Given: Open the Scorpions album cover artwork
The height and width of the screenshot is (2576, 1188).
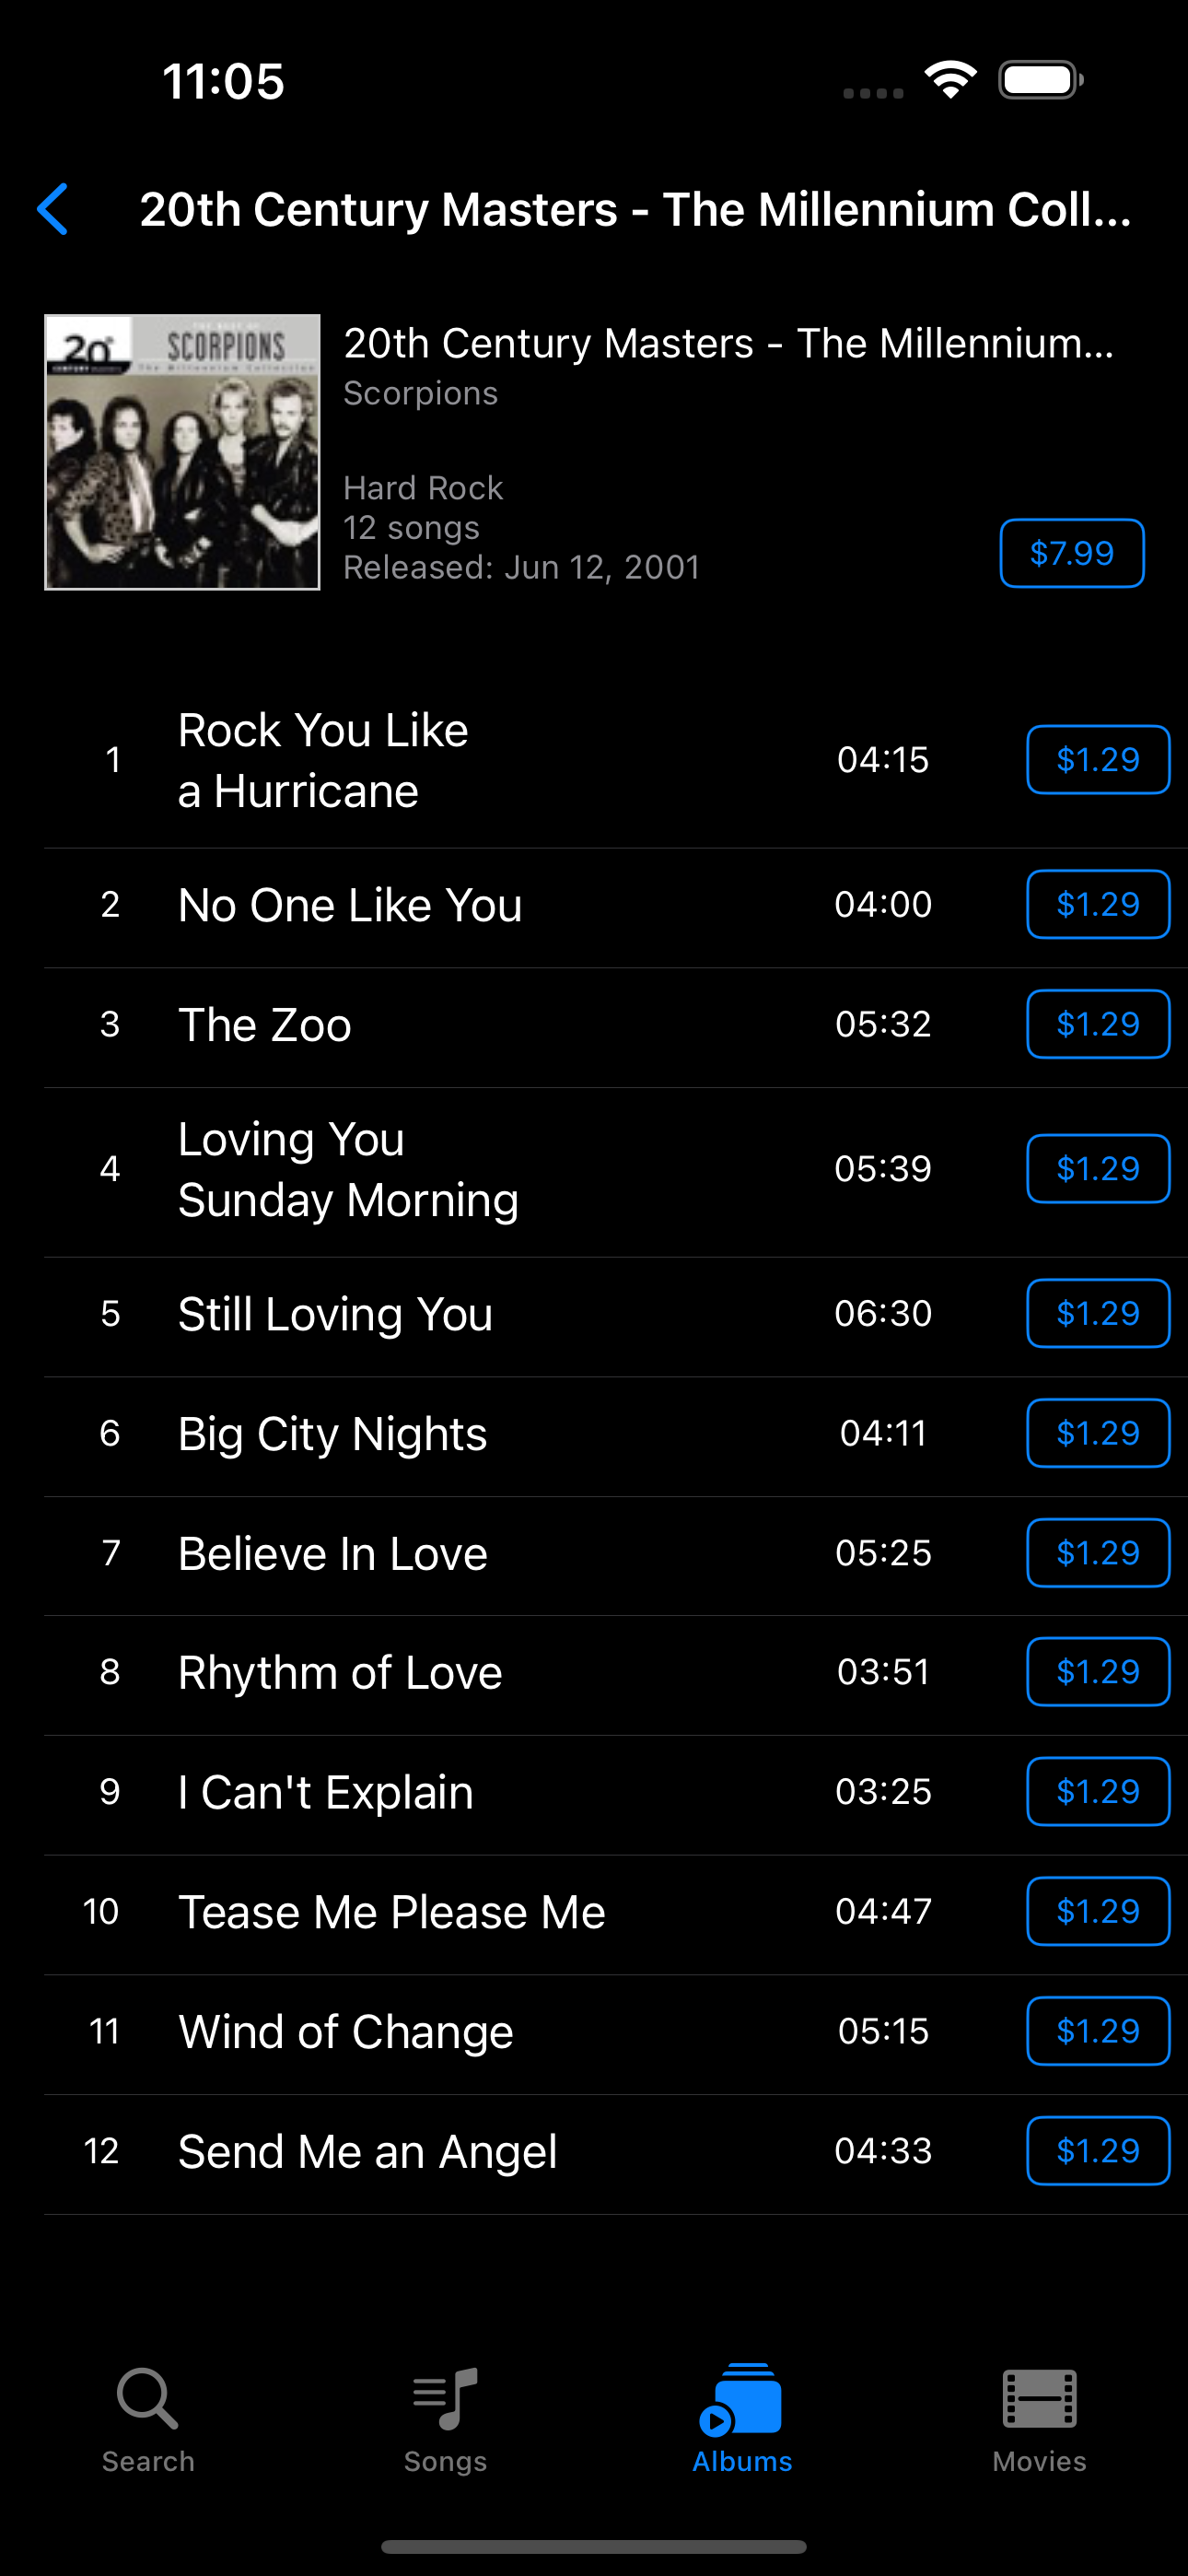Looking at the screenshot, I should [182, 452].
